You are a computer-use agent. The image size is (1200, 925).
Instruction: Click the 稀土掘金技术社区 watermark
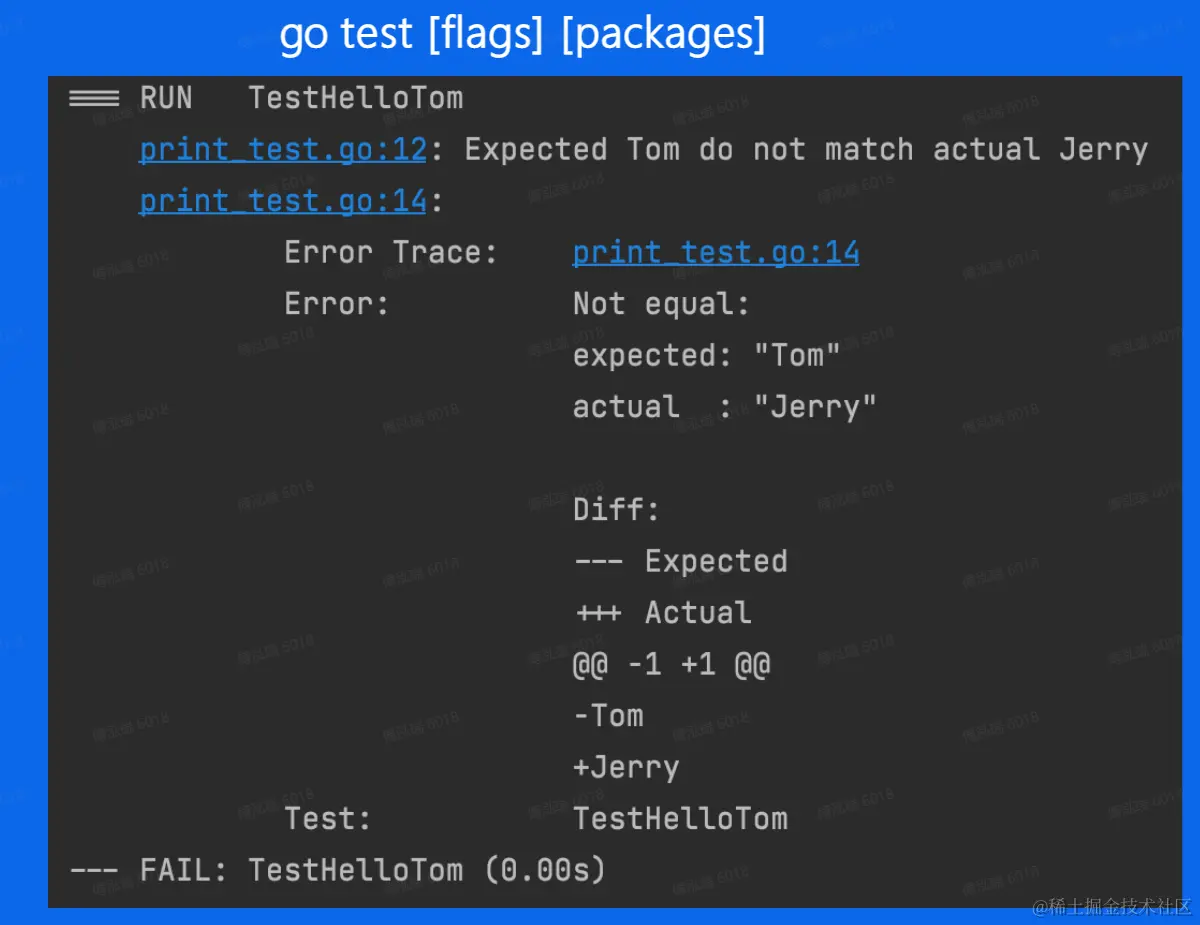click(x=1112, y=906)
